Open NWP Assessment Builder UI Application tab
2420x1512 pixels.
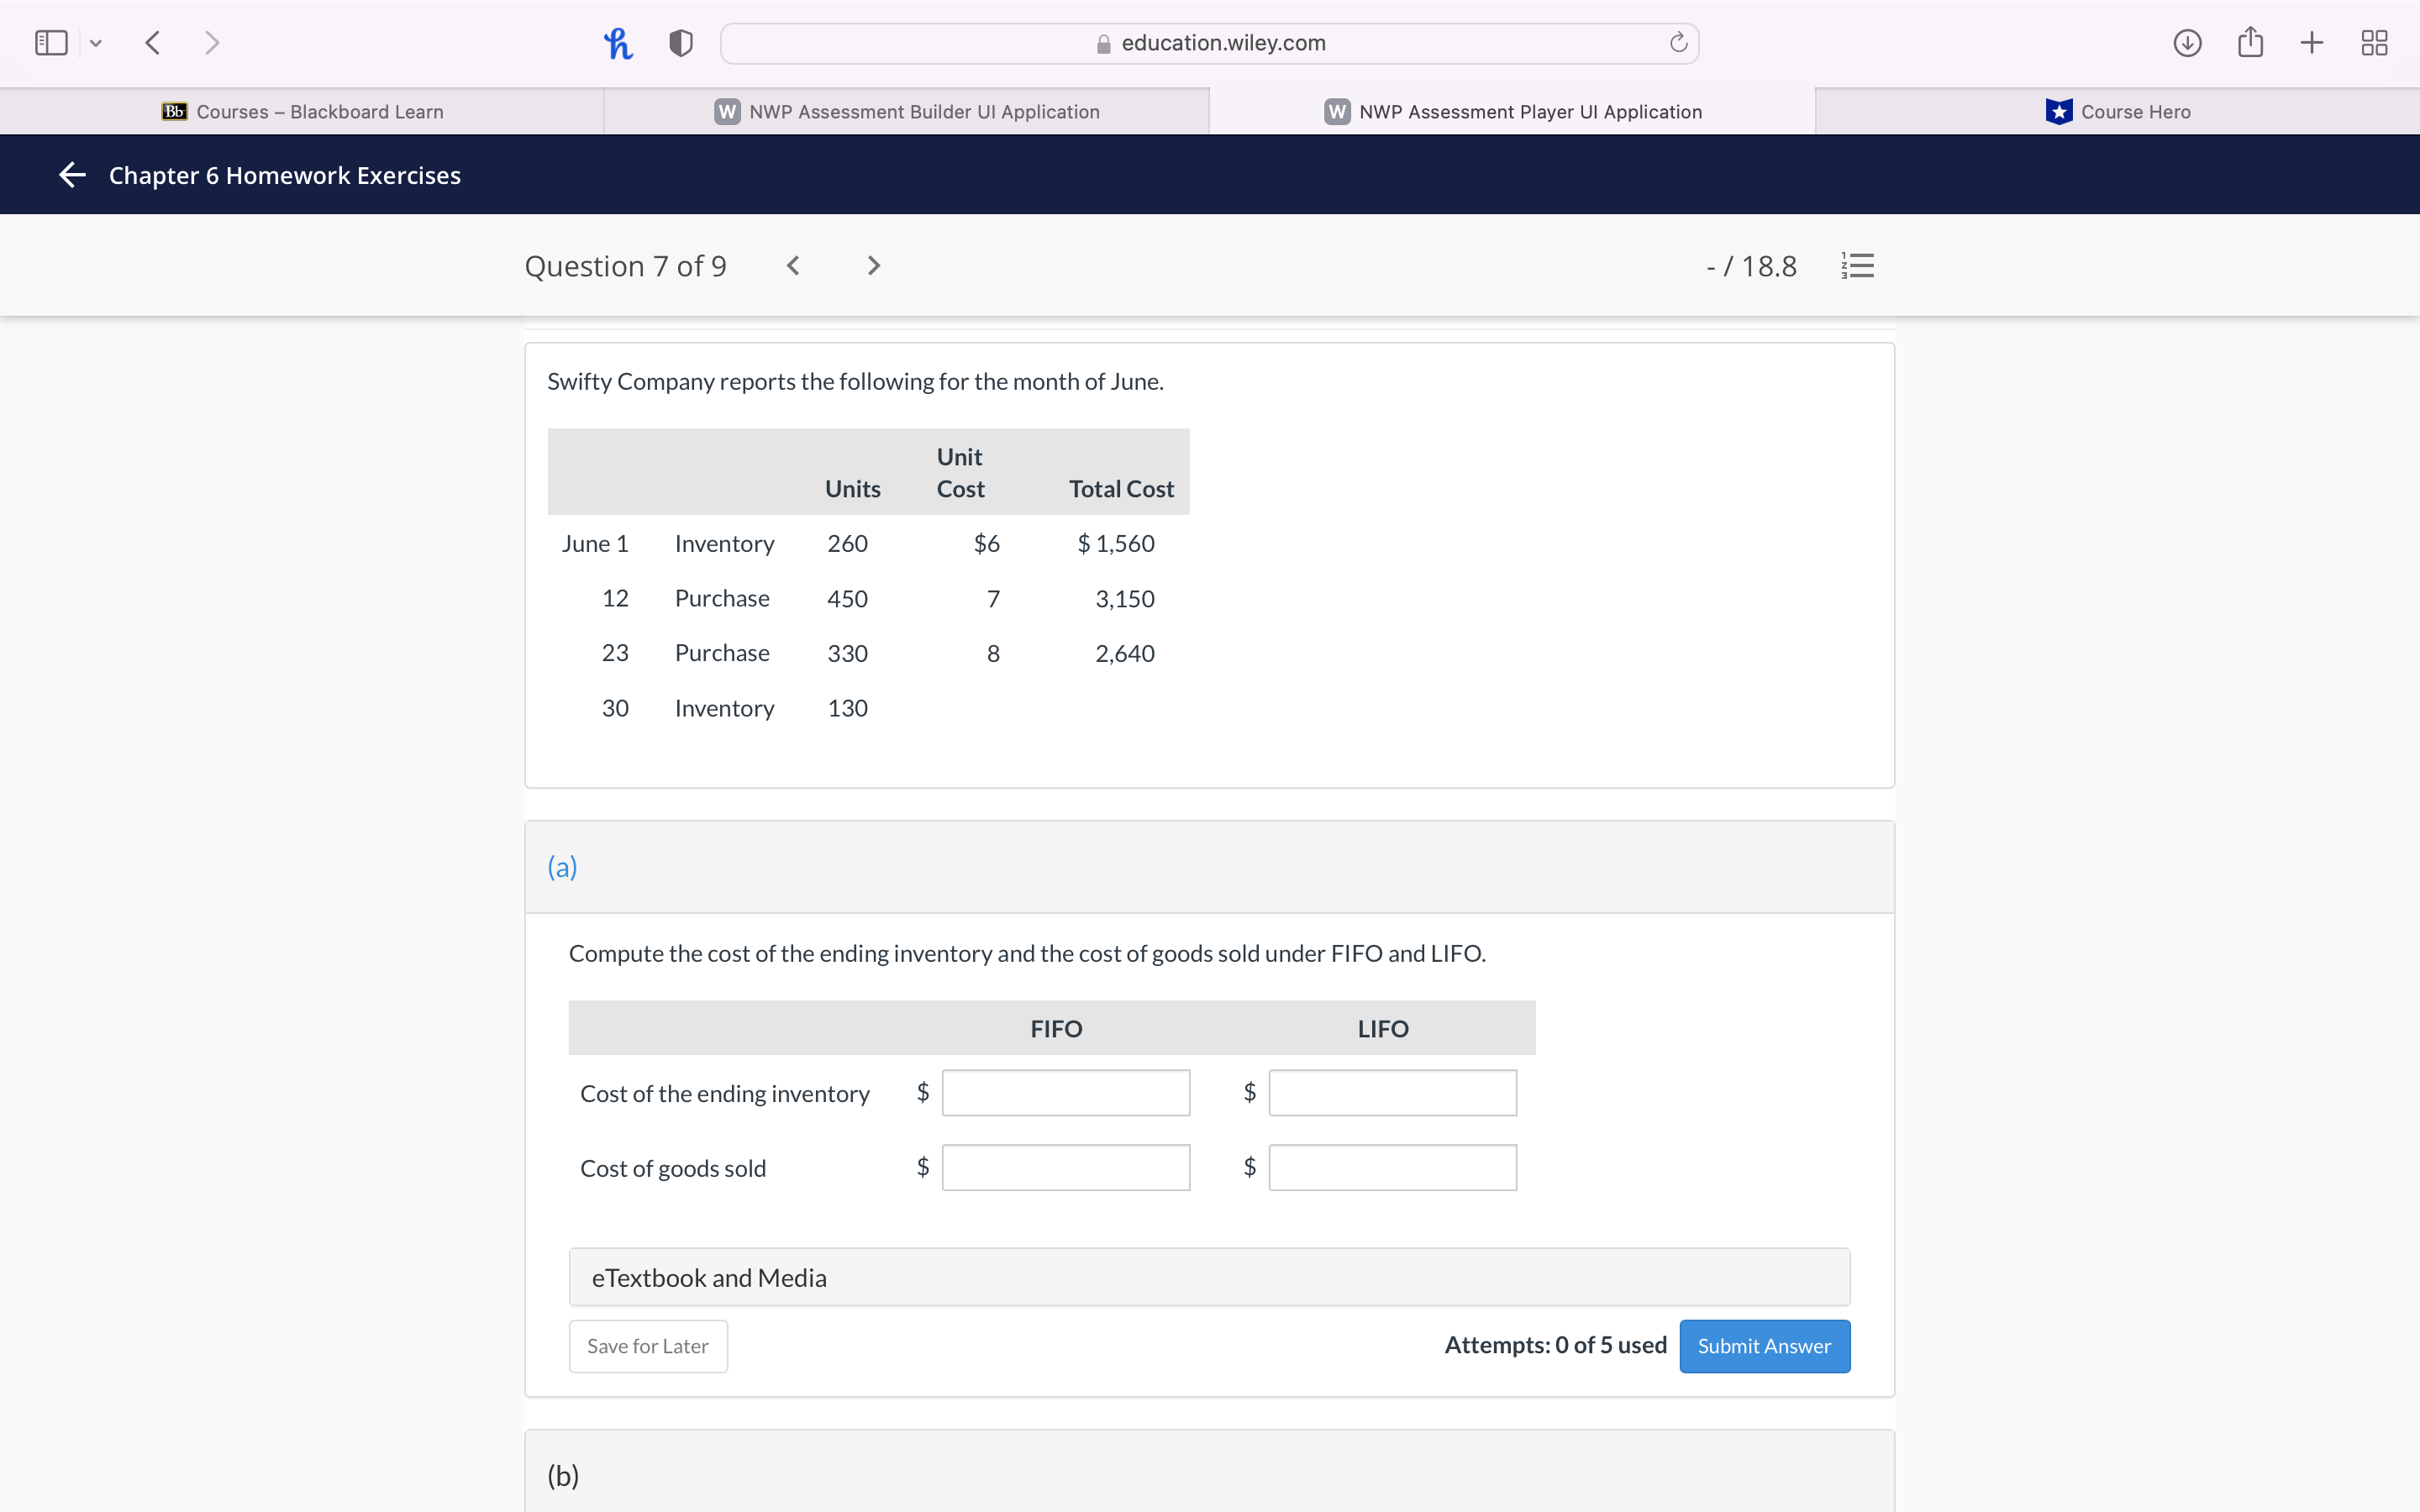[x=907, y=112]
